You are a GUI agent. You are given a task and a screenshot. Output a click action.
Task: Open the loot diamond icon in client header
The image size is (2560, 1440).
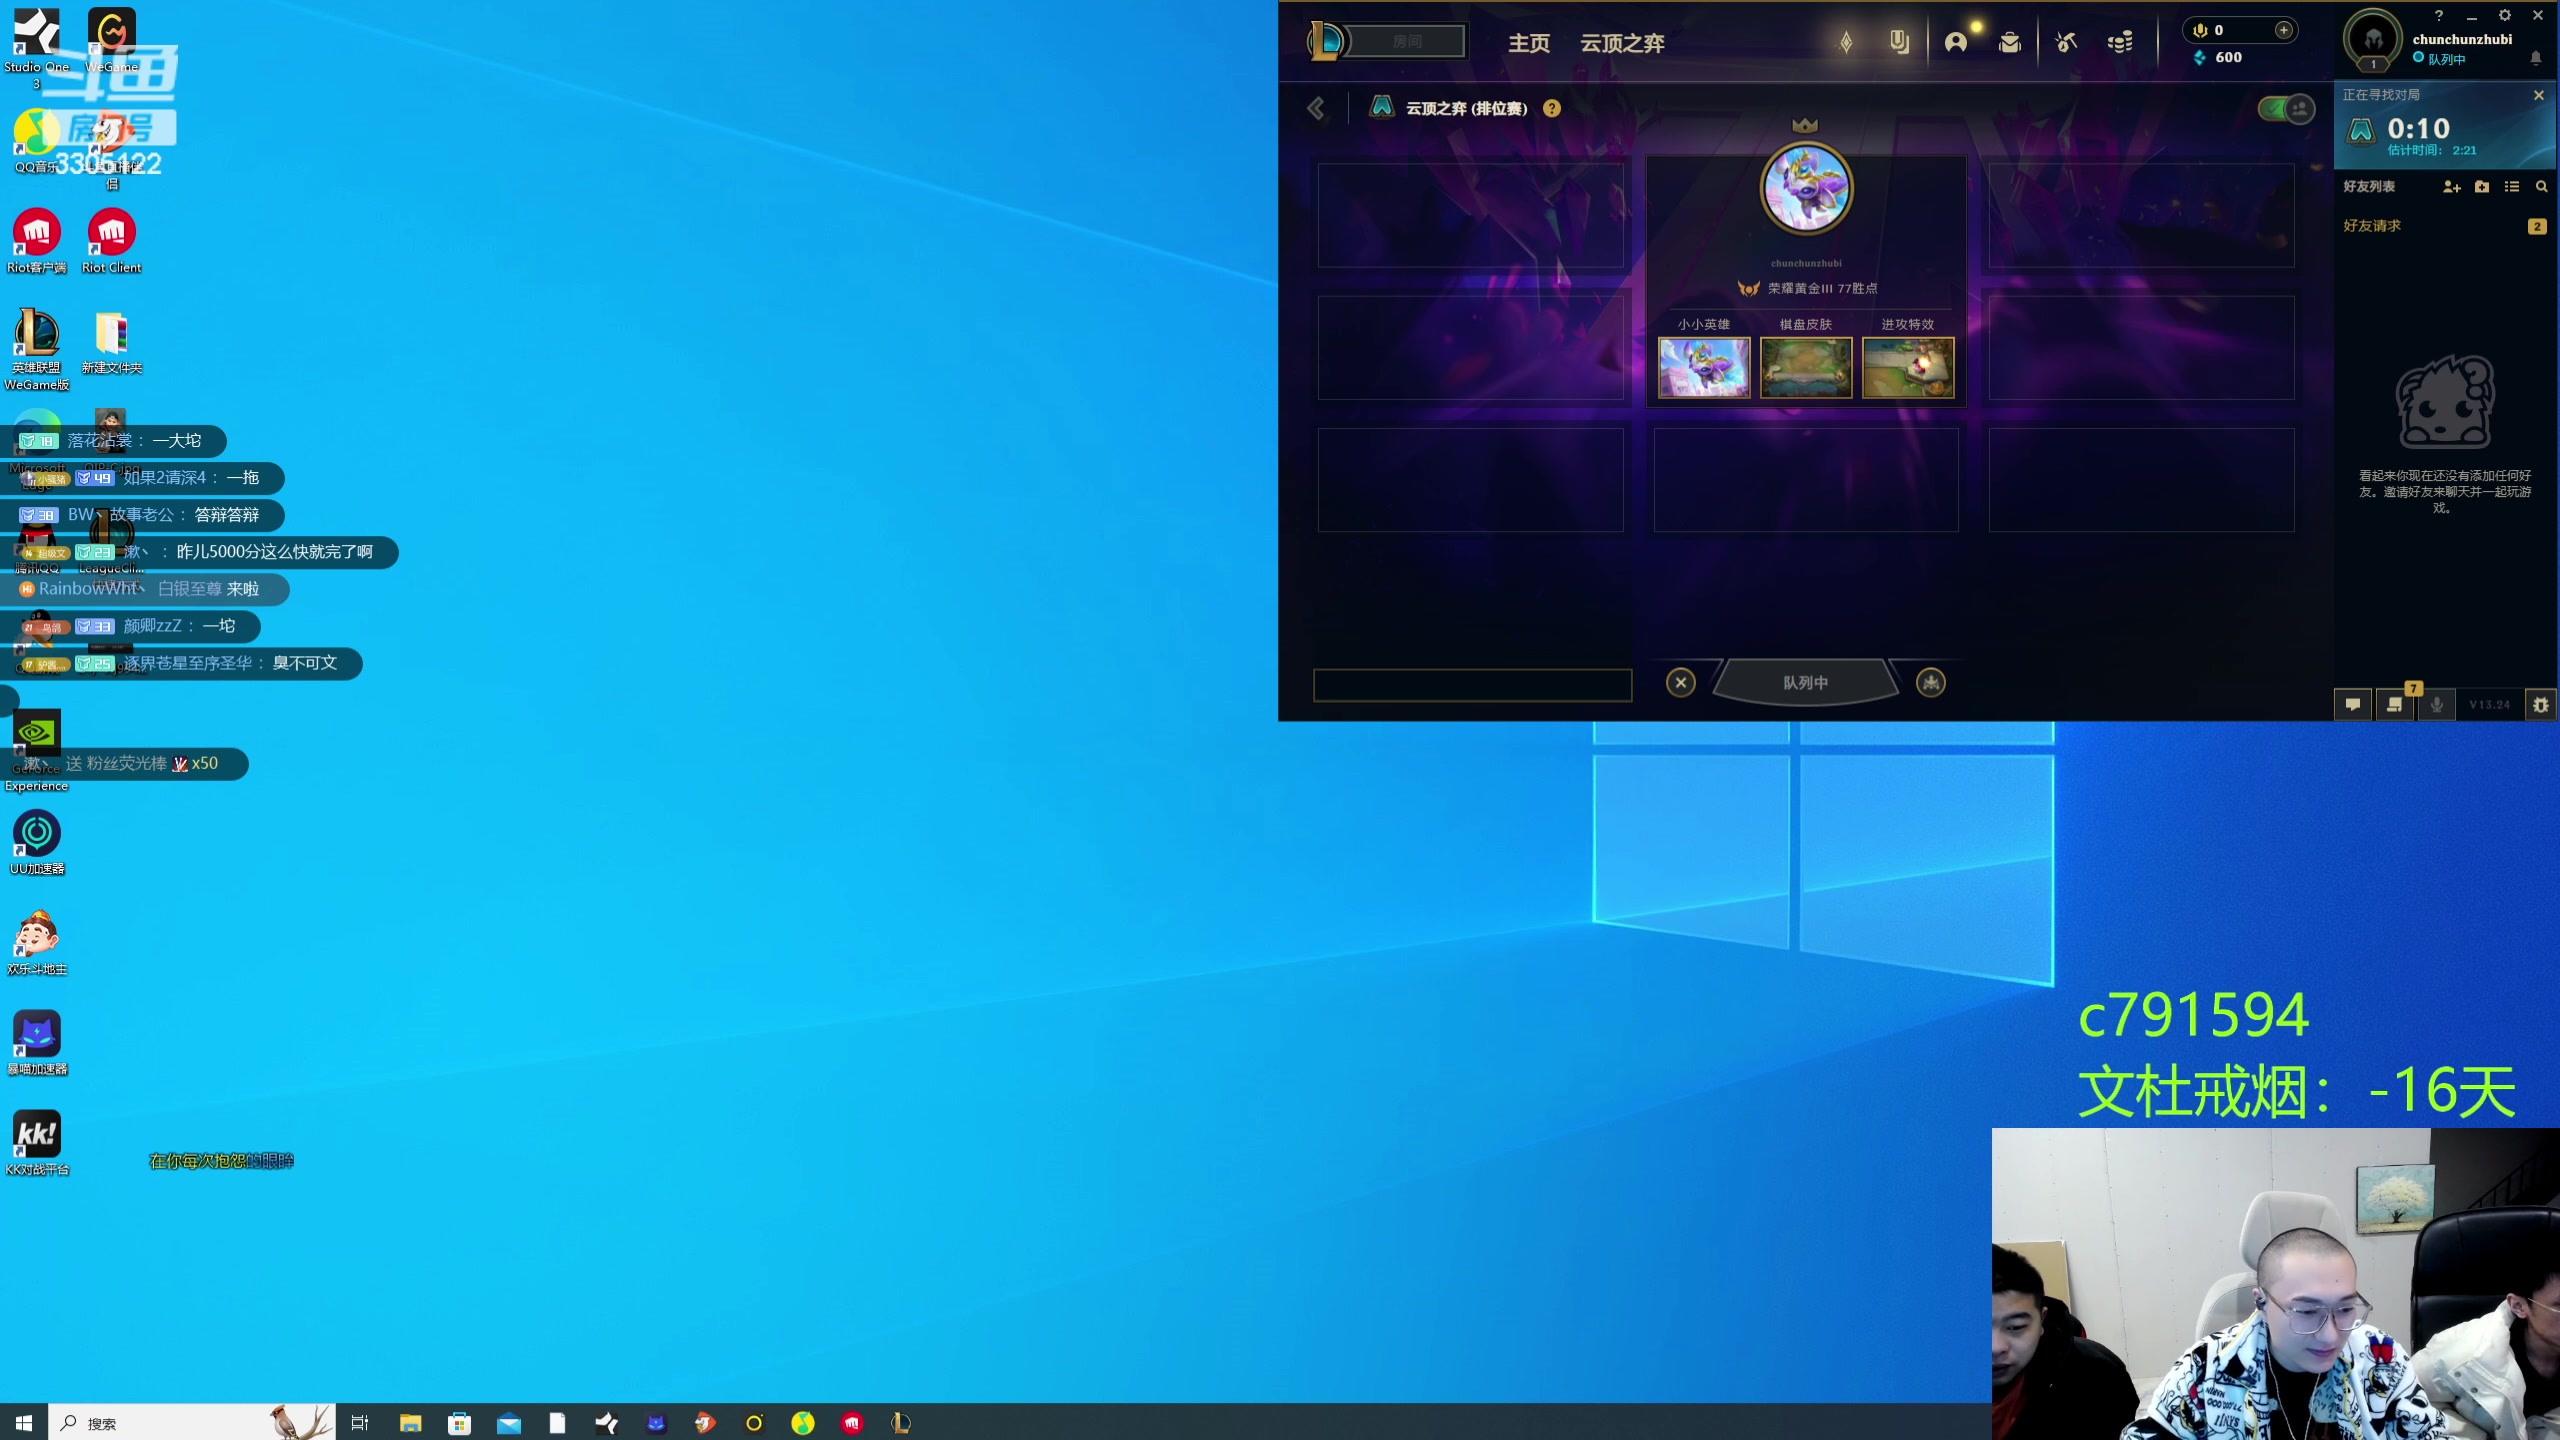click(1846, 42)
